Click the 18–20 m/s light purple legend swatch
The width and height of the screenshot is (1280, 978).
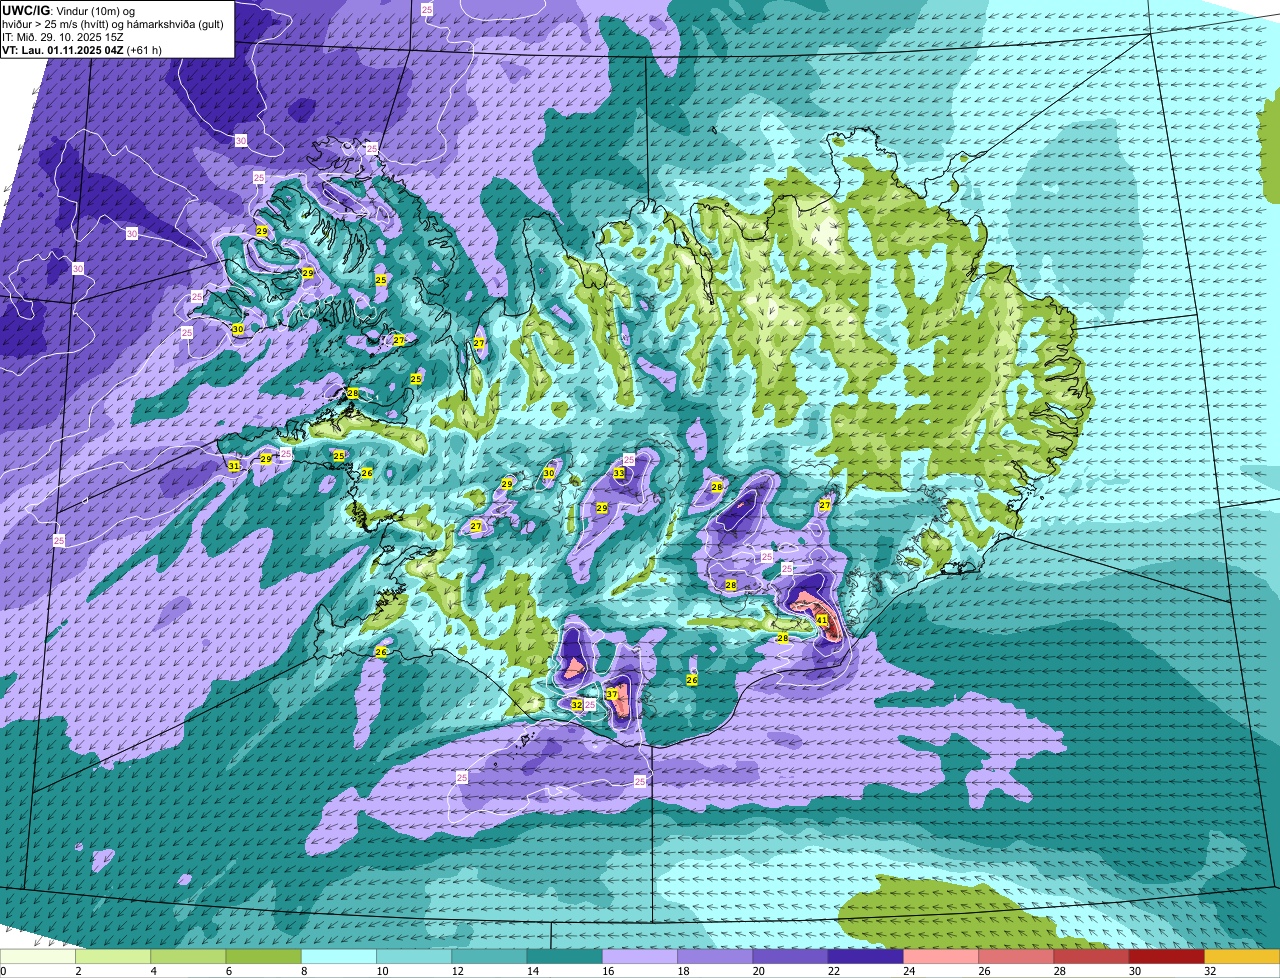715,956
